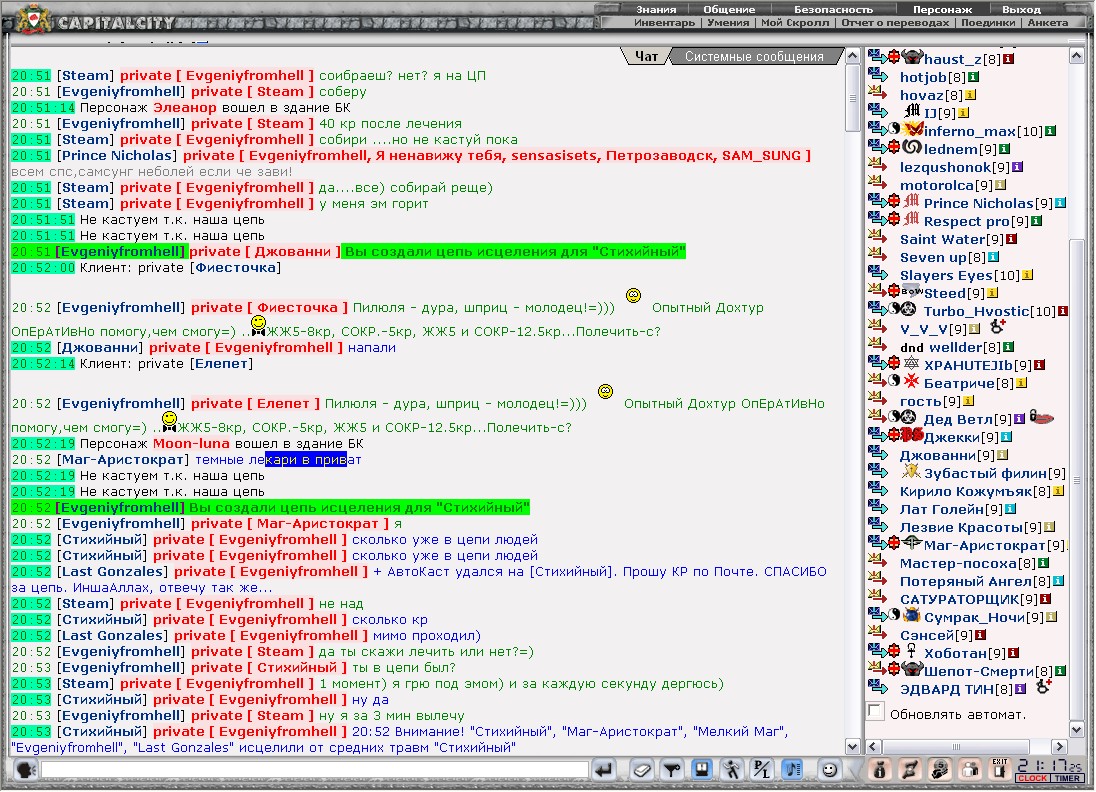This screenshot has width=1096, height=792.
Task: Click private message icon beside Seven up
Action: click(x=877, y=254)
